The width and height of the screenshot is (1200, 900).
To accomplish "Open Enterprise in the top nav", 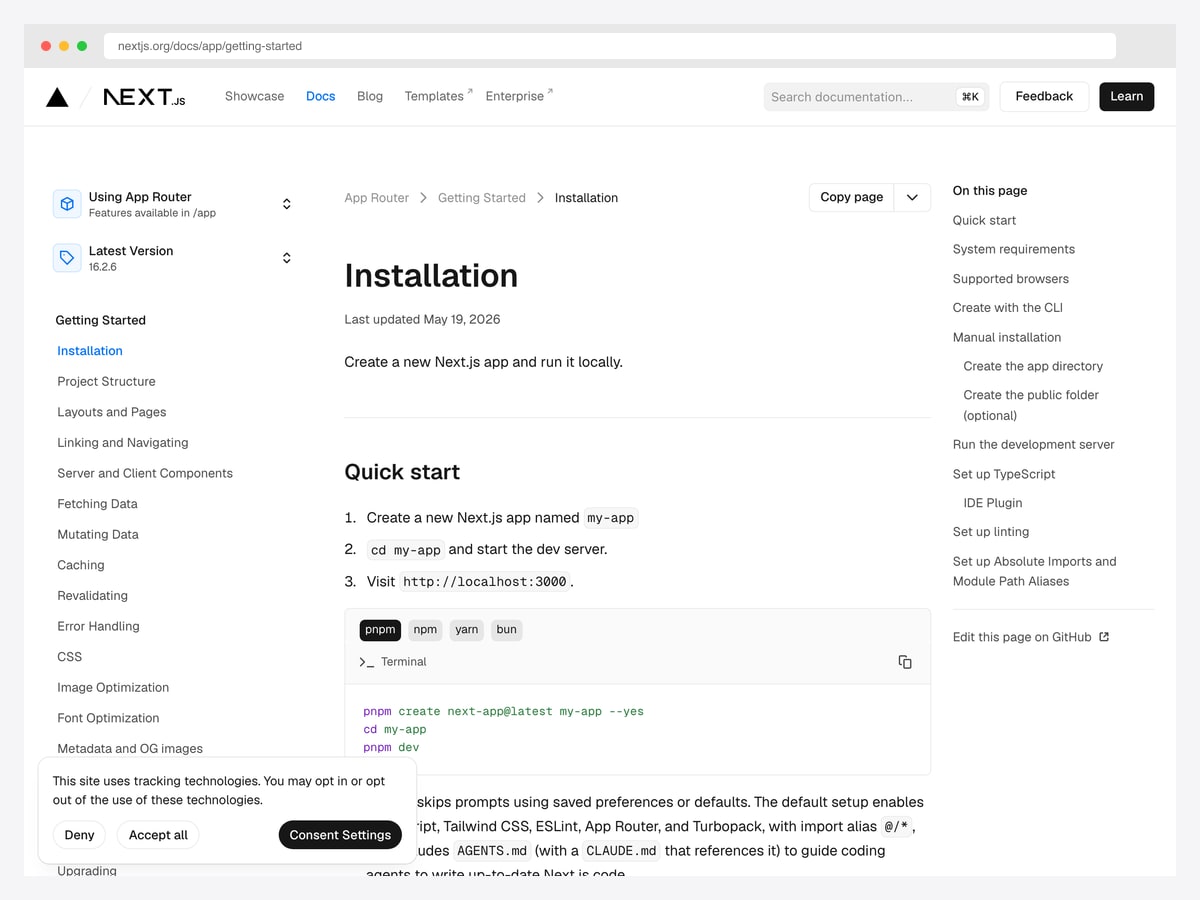I will pos(519,96).
